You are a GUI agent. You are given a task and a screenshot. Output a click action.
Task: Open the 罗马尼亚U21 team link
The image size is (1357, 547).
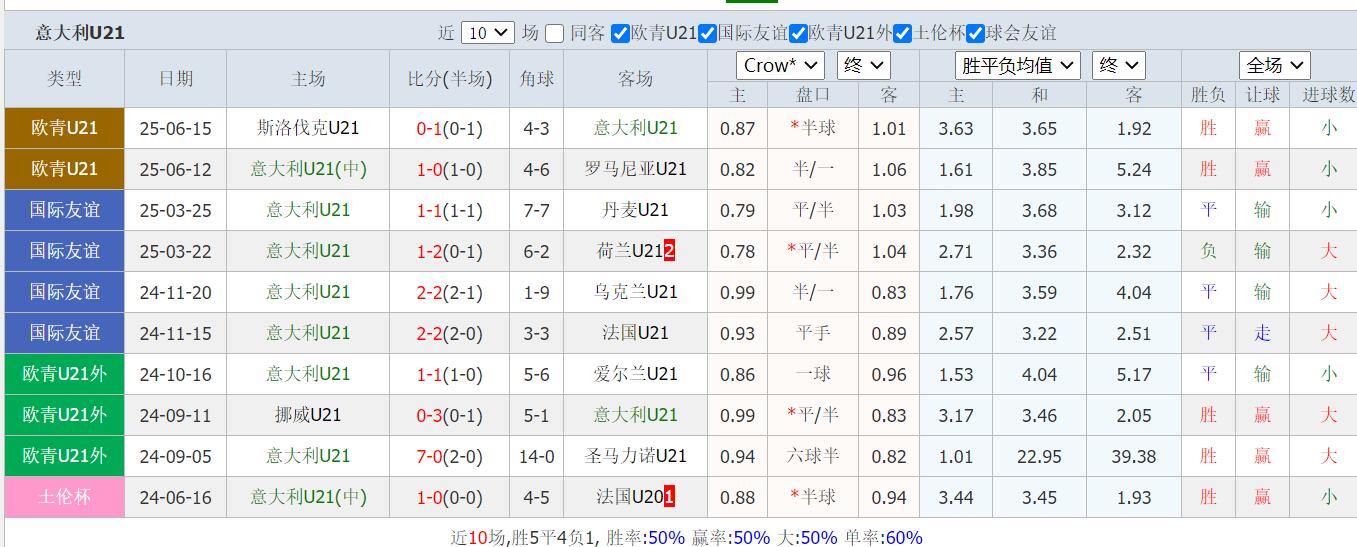click(635, 169)
